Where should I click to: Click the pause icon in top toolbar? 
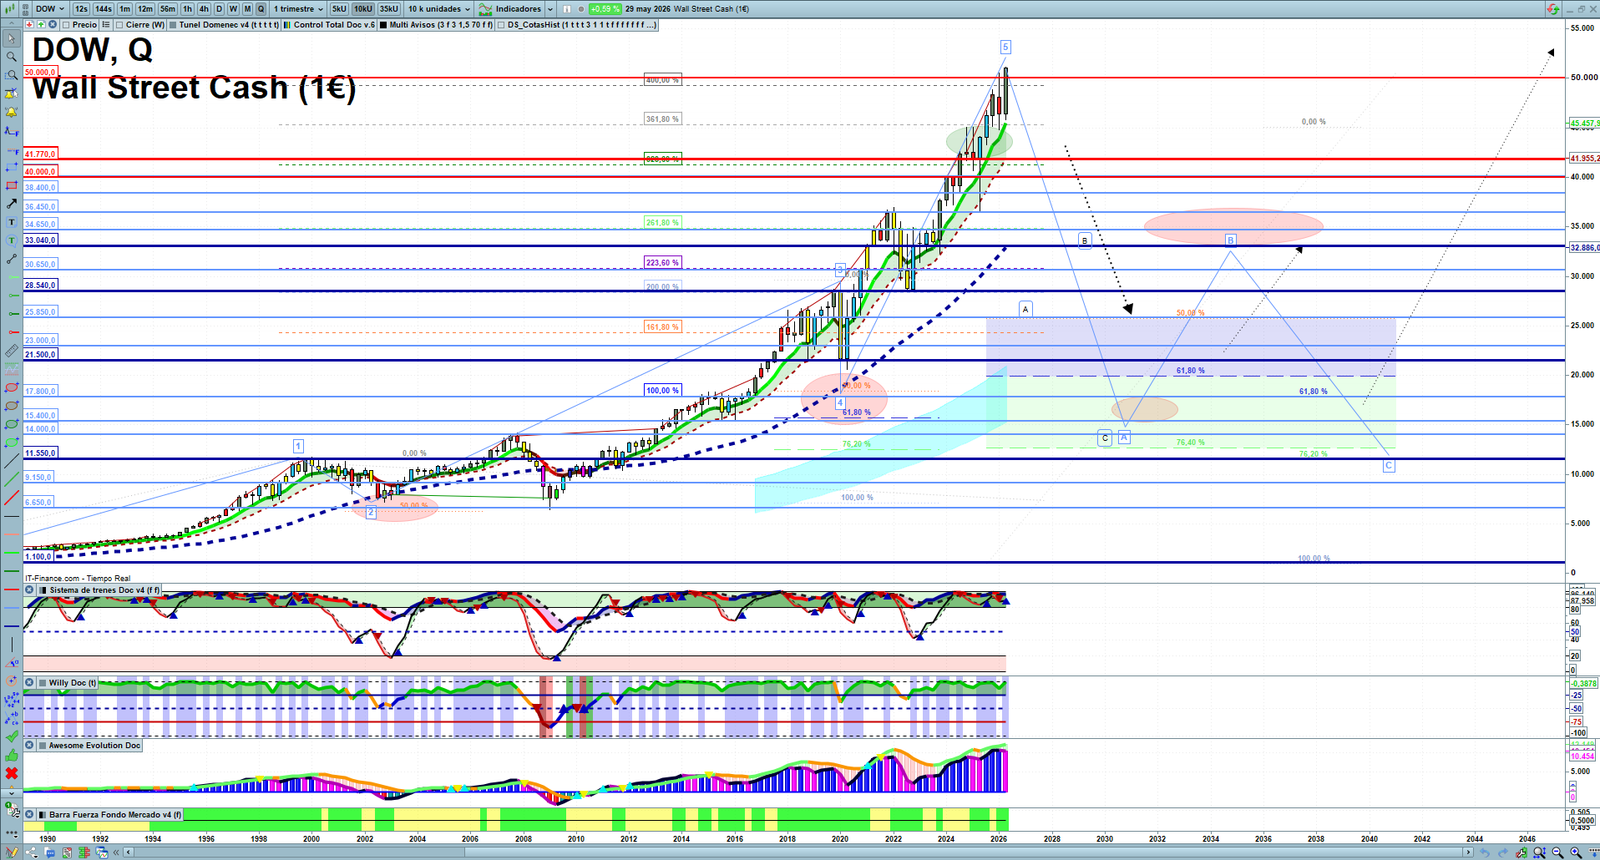click(566, 9)
